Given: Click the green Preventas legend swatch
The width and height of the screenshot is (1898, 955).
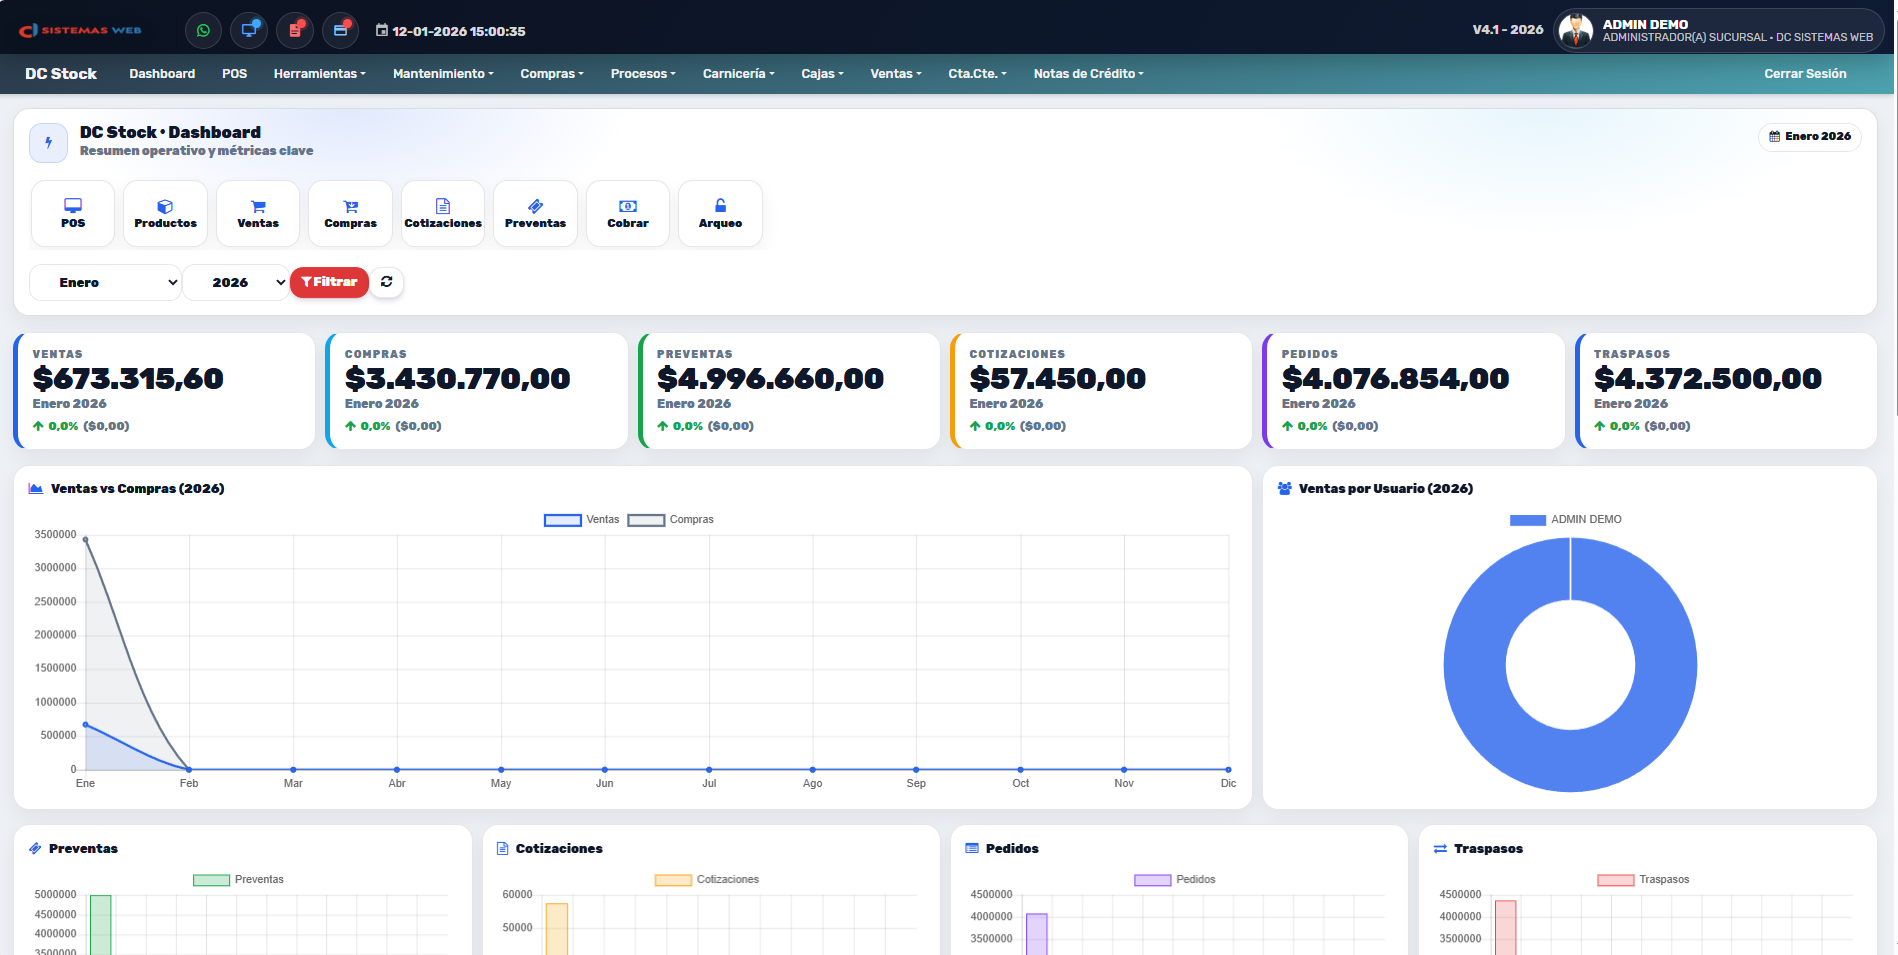Looking at the screenshot, I should [x=211, y=880].
